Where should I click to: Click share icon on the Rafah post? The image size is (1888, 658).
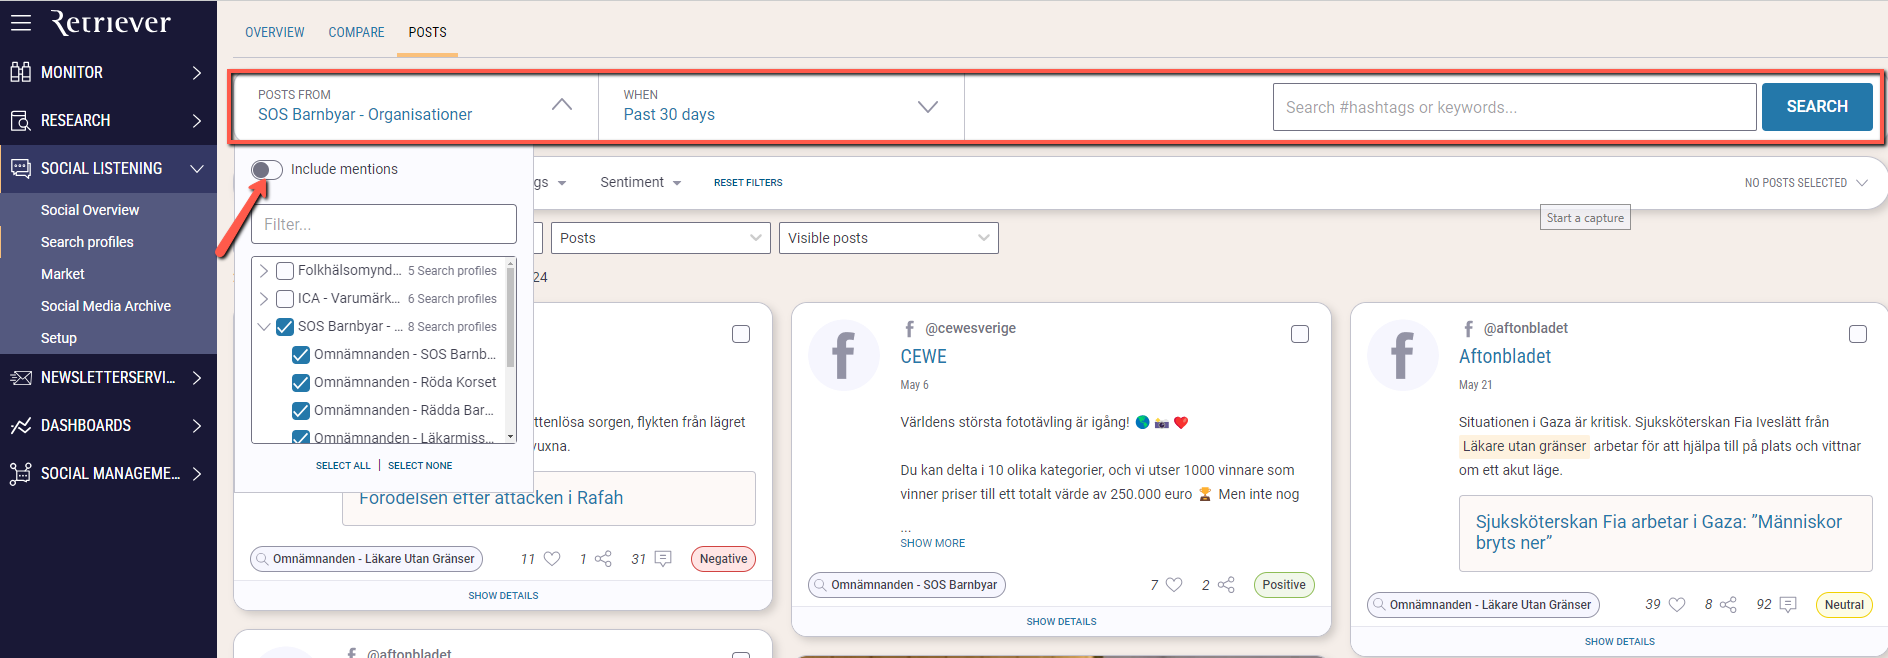[x=603, y=559]
